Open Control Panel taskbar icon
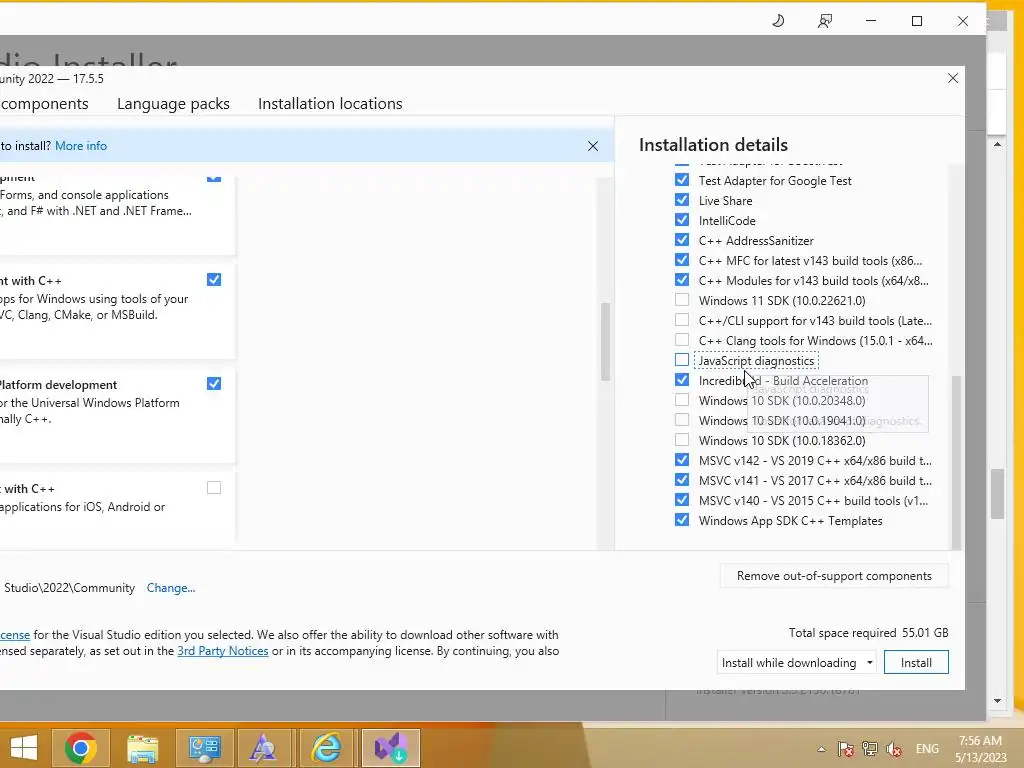 coord(204,748)
